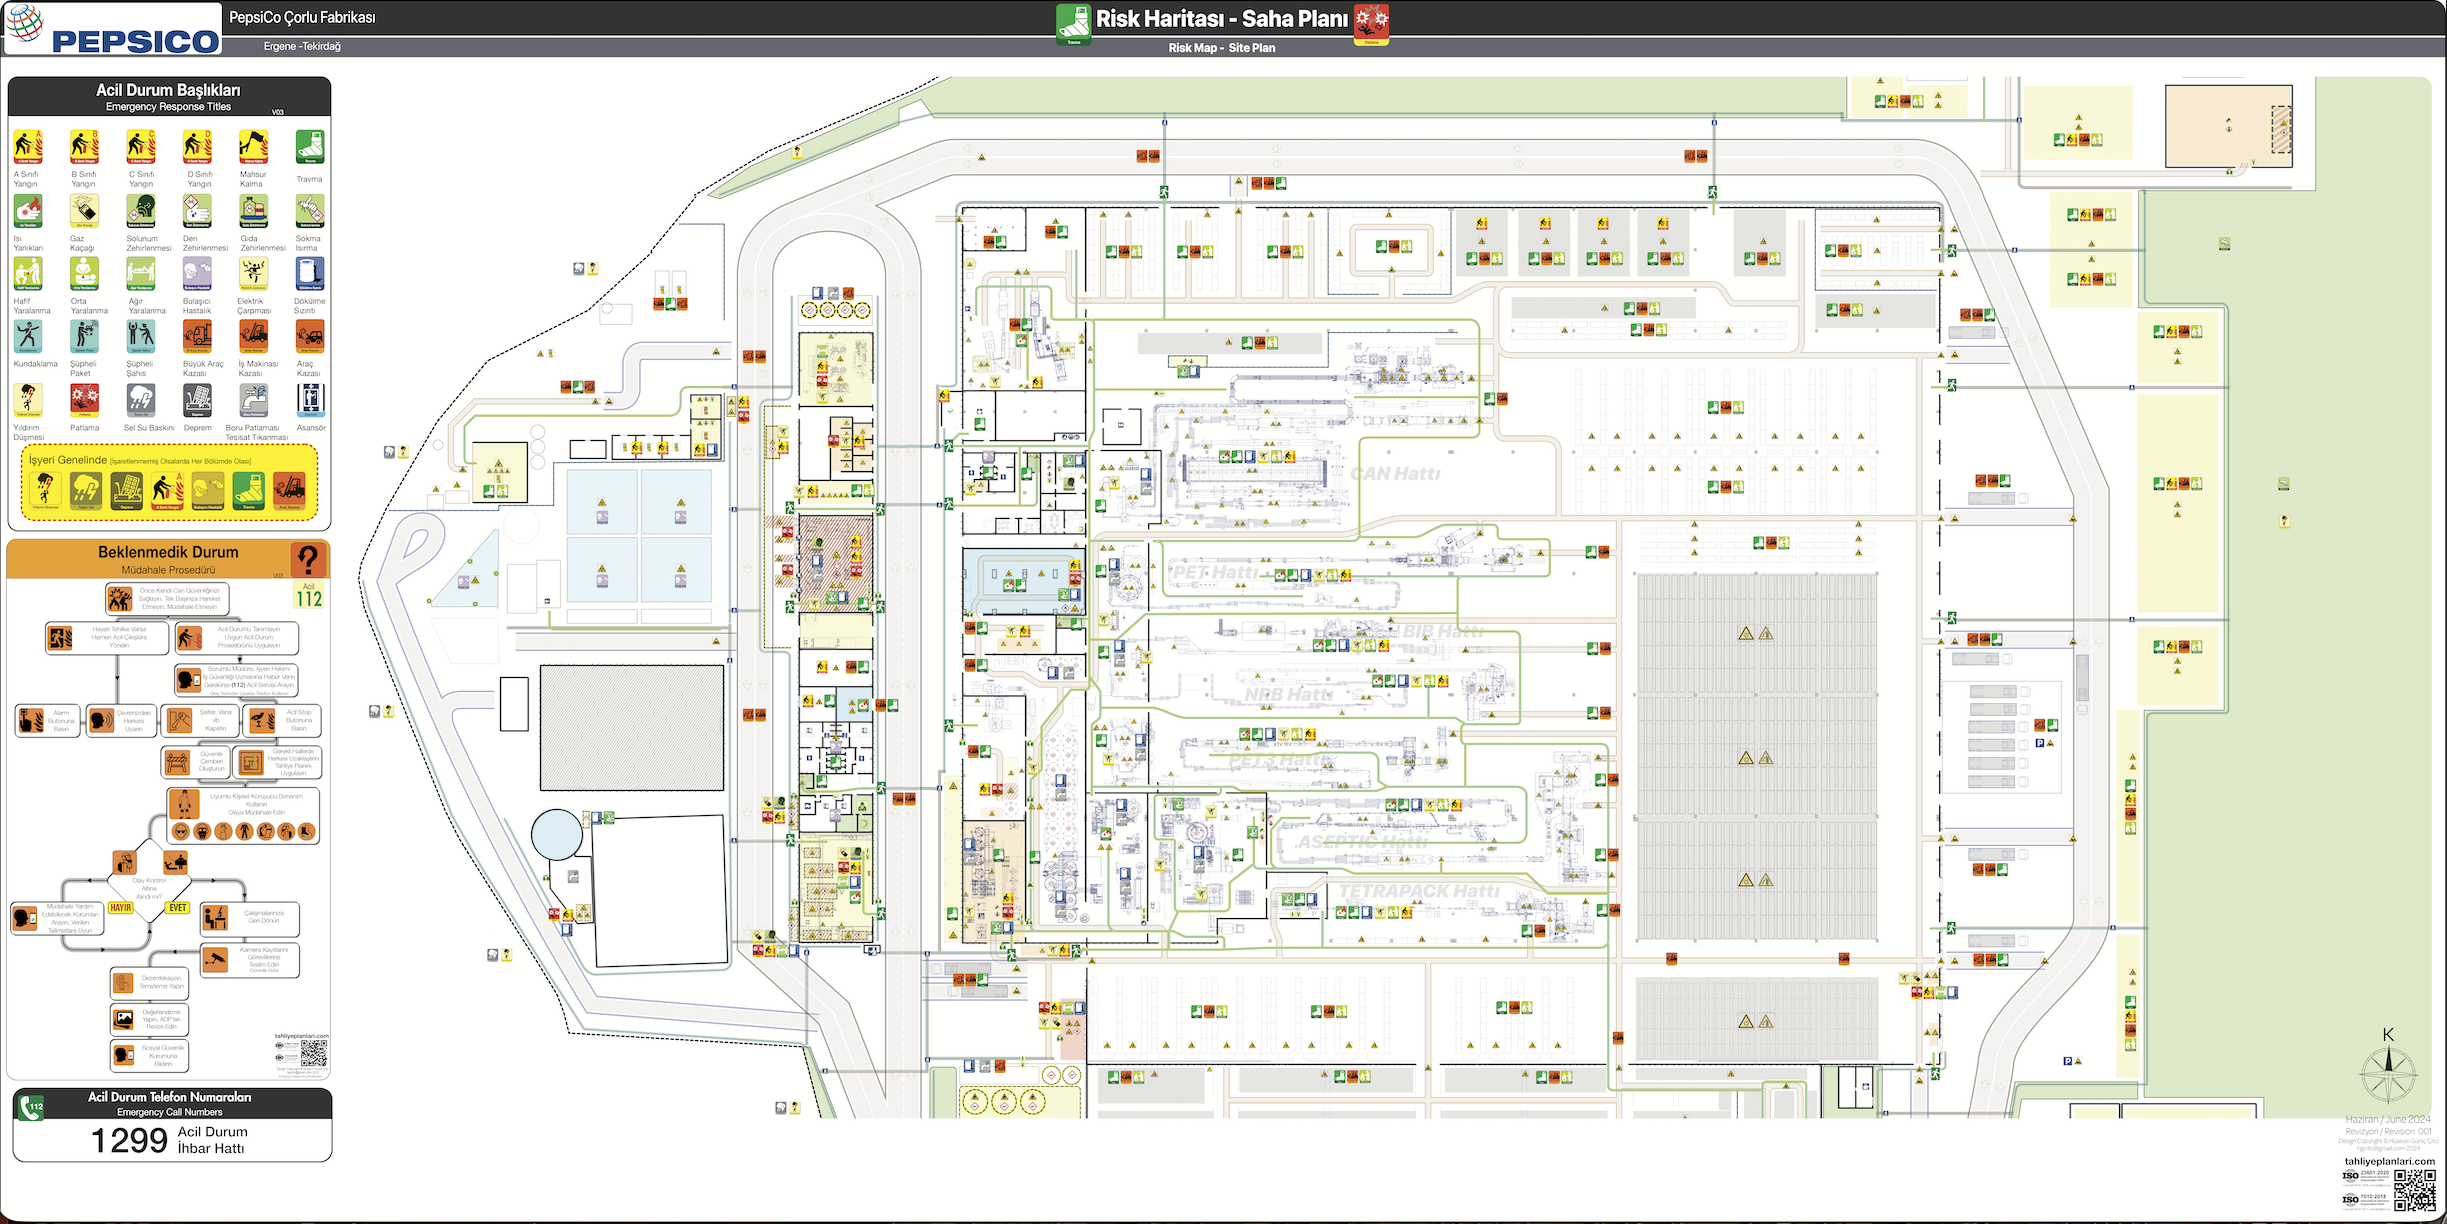Open the tahliyeplanlari.com link at bottom right
Viewport: 2447px width, 1224px height.
[2389, 1161]
